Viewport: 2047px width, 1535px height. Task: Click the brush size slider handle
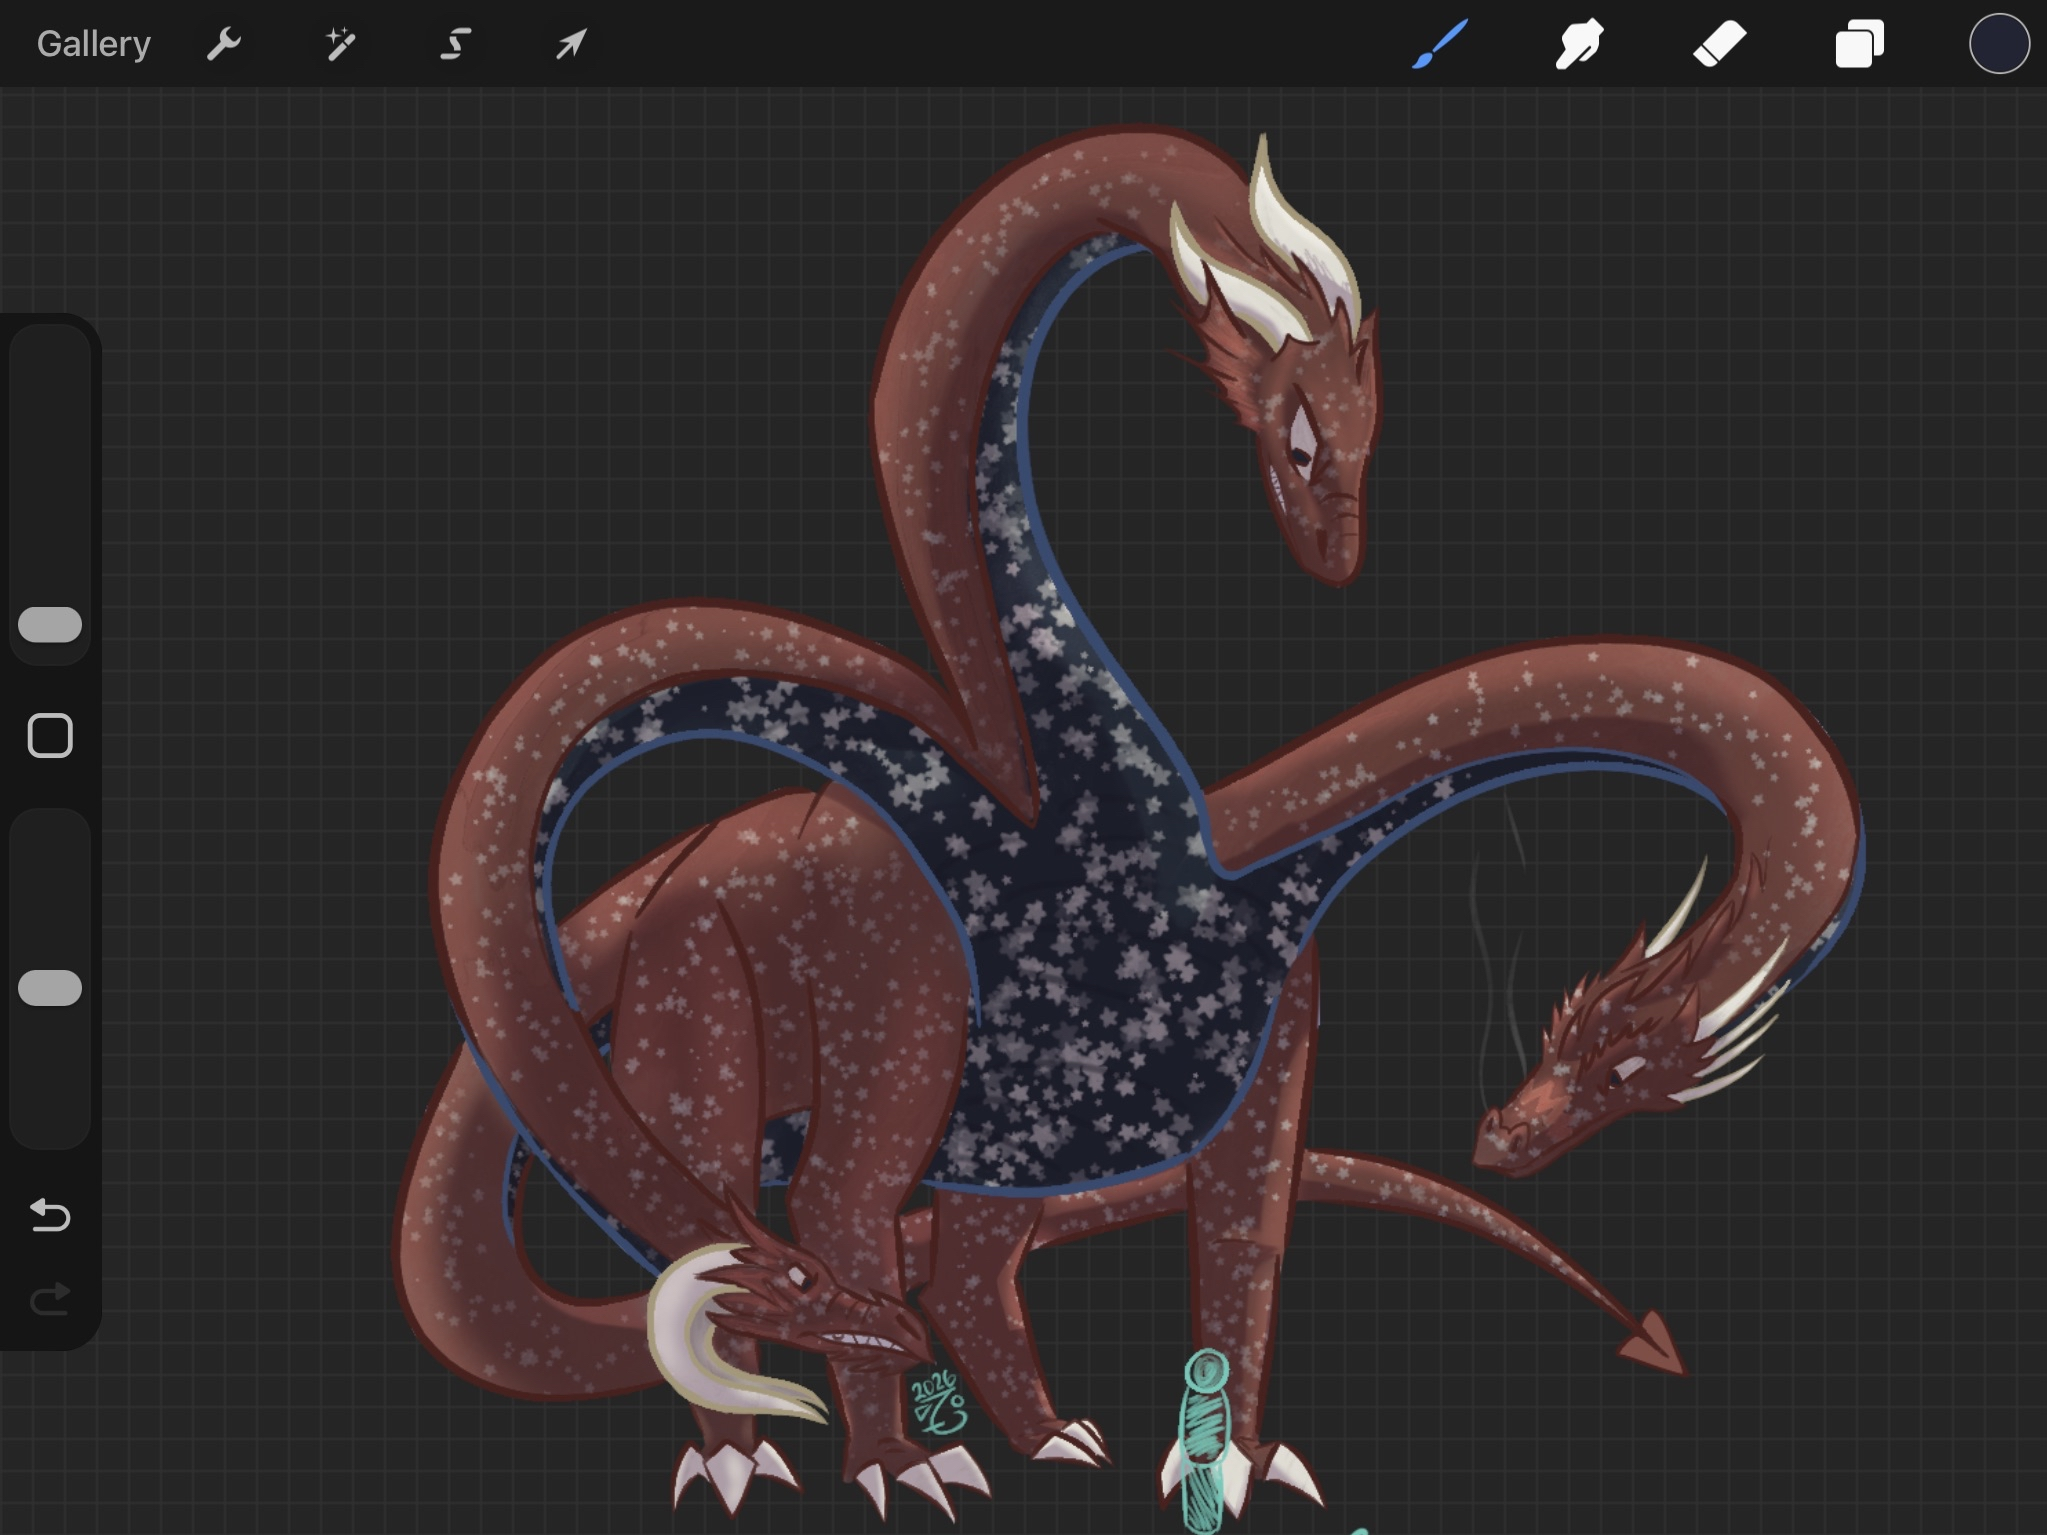pyautogui.click(x=50, y=624)
